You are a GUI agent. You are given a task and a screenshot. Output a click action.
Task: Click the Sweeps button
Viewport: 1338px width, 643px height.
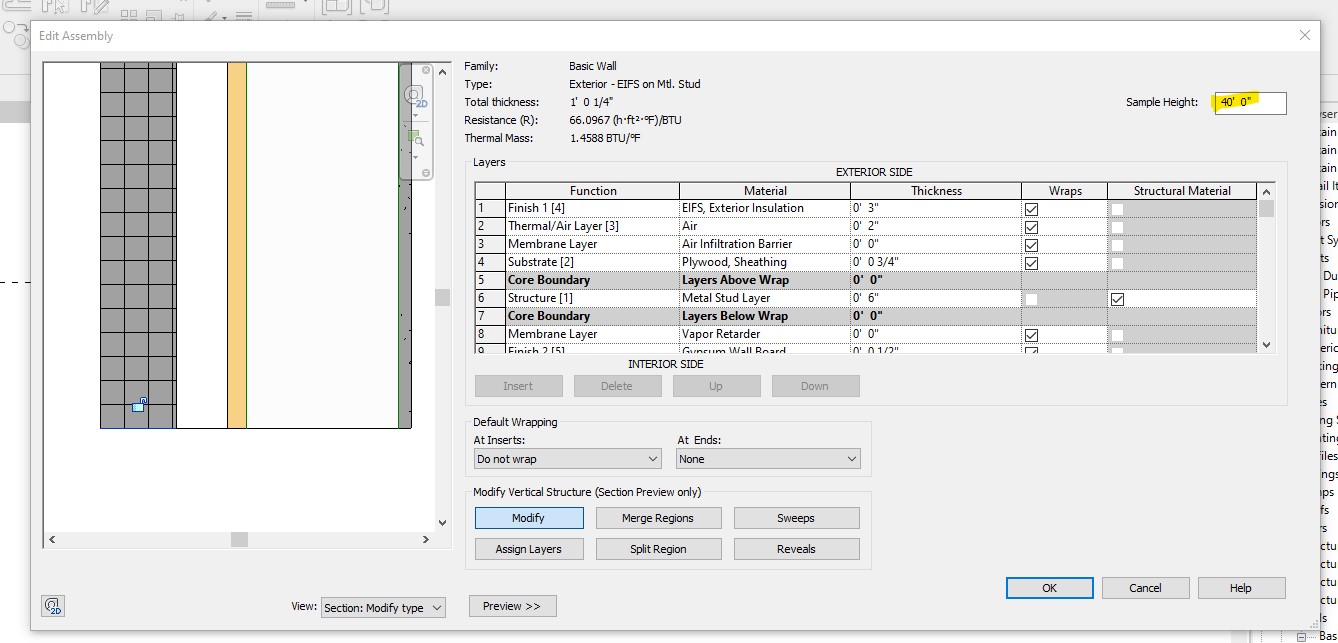796,518
